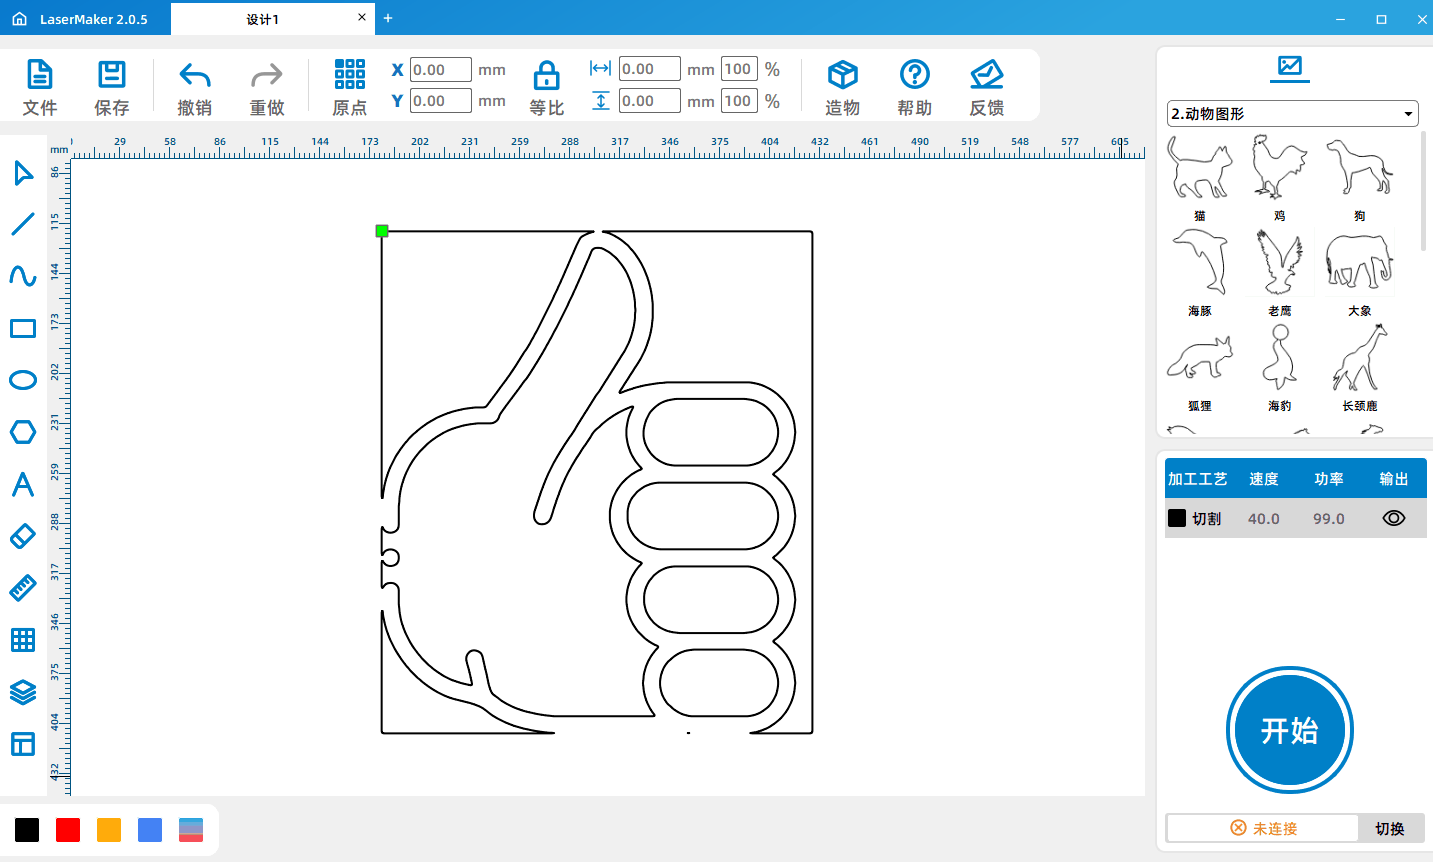Click the 切割 speed value 40.0

click(x=1264, y=519)
